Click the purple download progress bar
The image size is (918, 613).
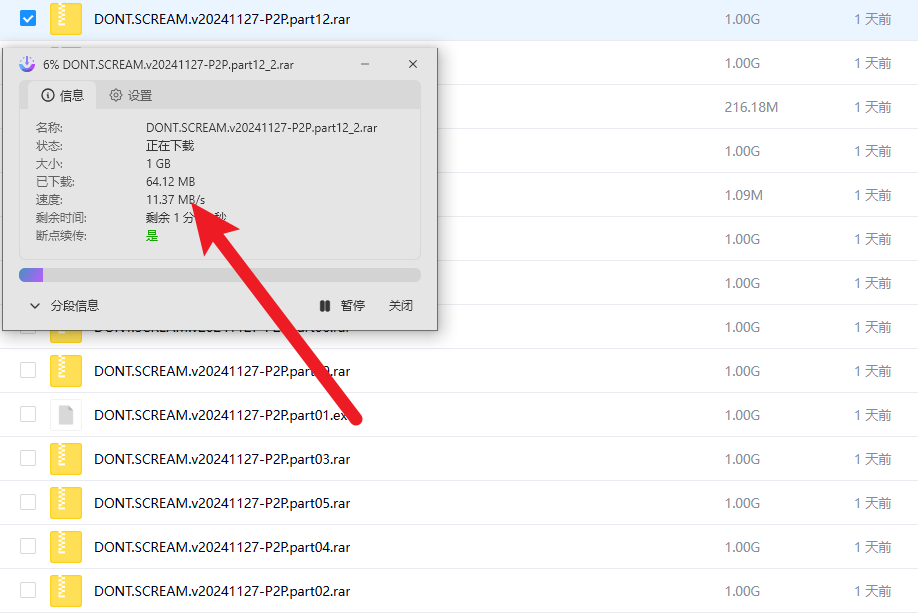(x=30, y=274)
